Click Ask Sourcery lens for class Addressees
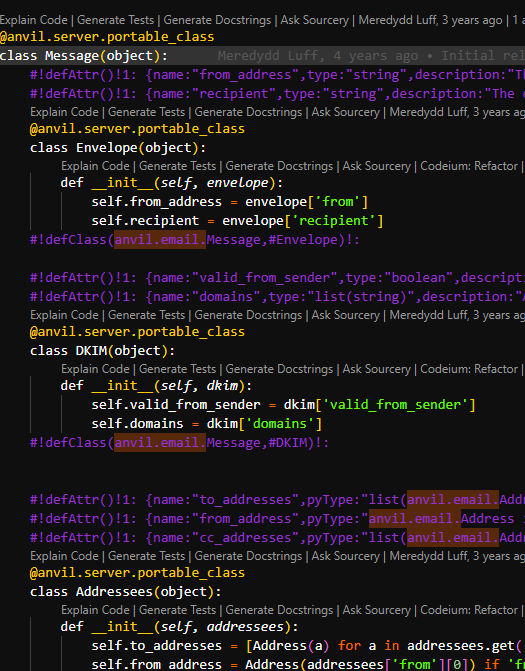The height and width of the screenshot is (671, 525). pyautogui.click(x=345, y=556)
